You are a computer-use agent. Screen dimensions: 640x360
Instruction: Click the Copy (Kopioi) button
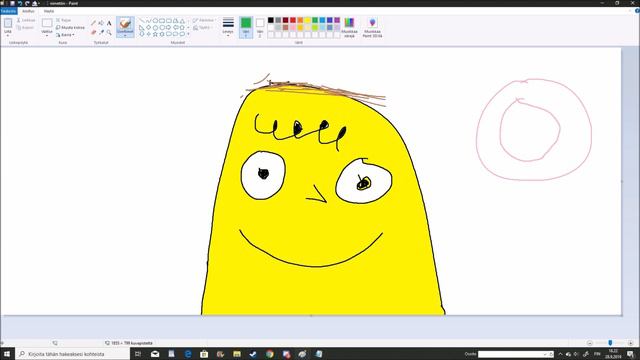click(25, 28)
